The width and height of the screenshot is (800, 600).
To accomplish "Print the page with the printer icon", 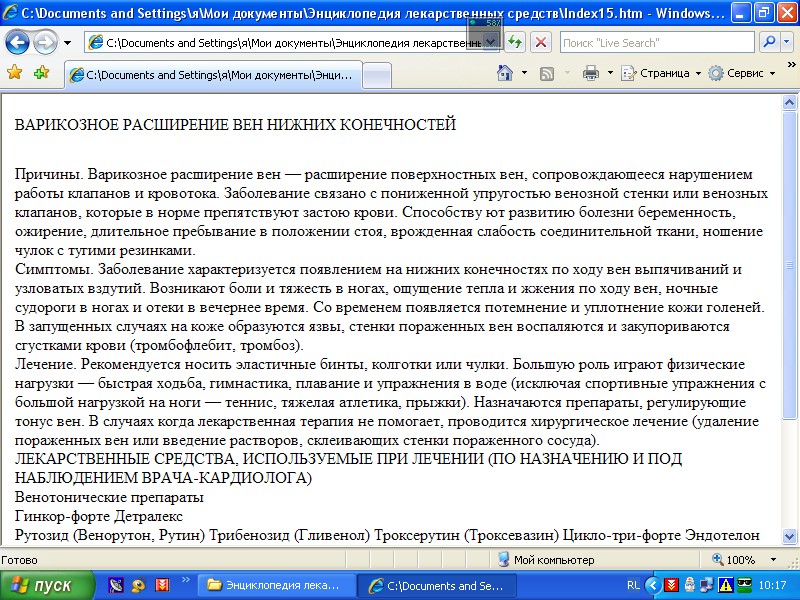I will pos(591,73).
